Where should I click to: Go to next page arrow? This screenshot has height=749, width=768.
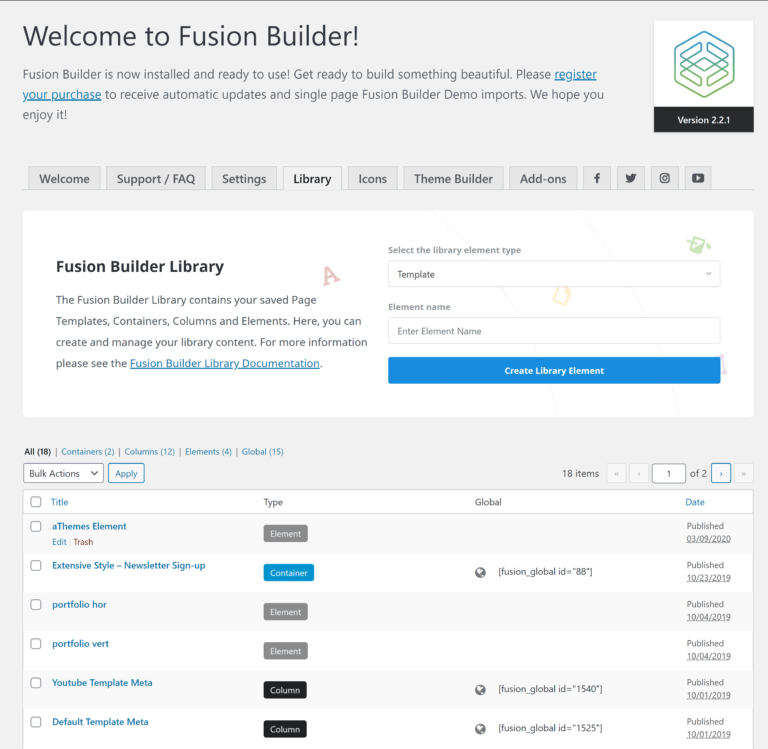pyautogui.click(x=721, y=473)
